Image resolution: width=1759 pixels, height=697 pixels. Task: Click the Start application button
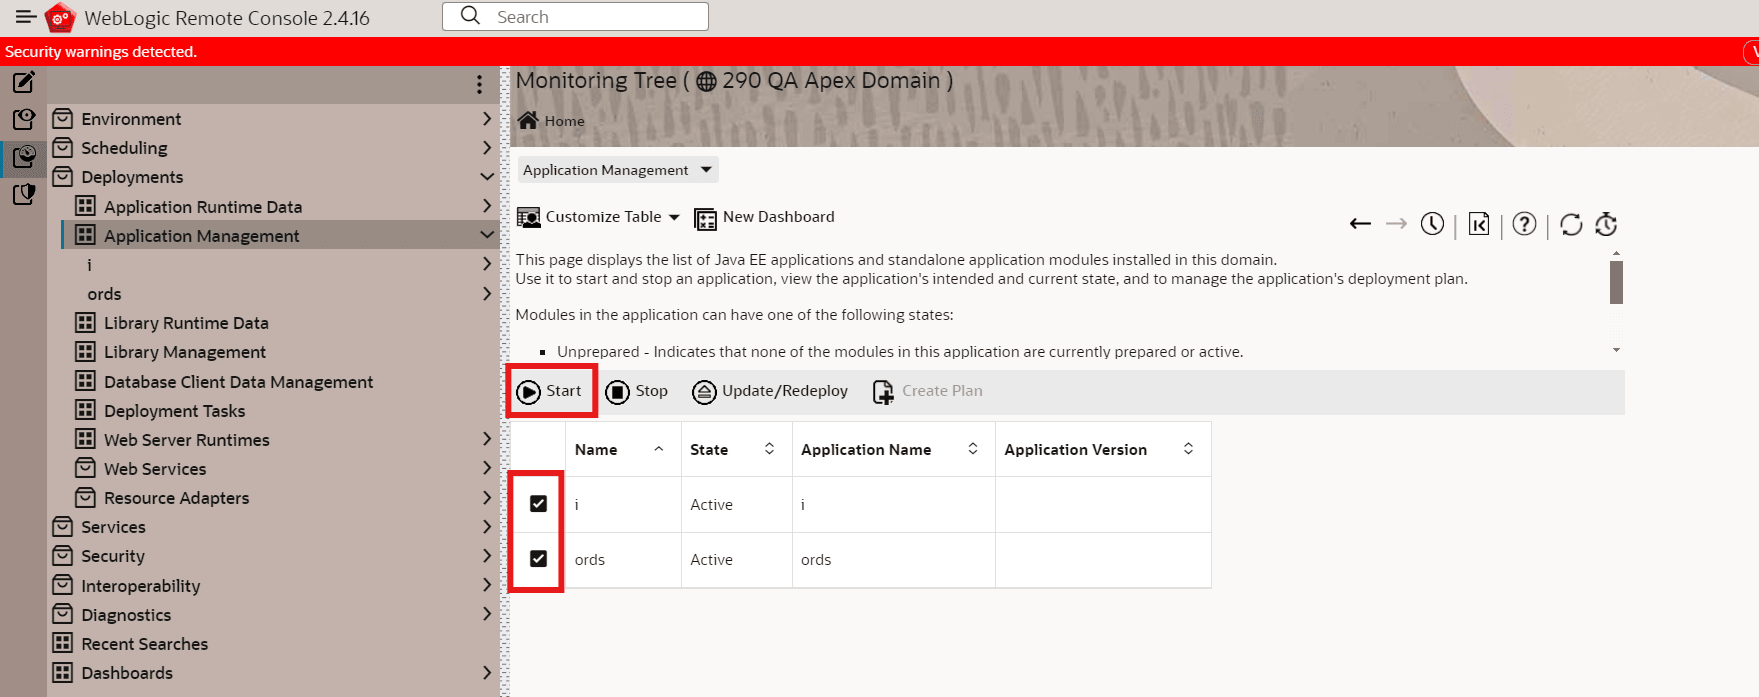click(549, 391)
